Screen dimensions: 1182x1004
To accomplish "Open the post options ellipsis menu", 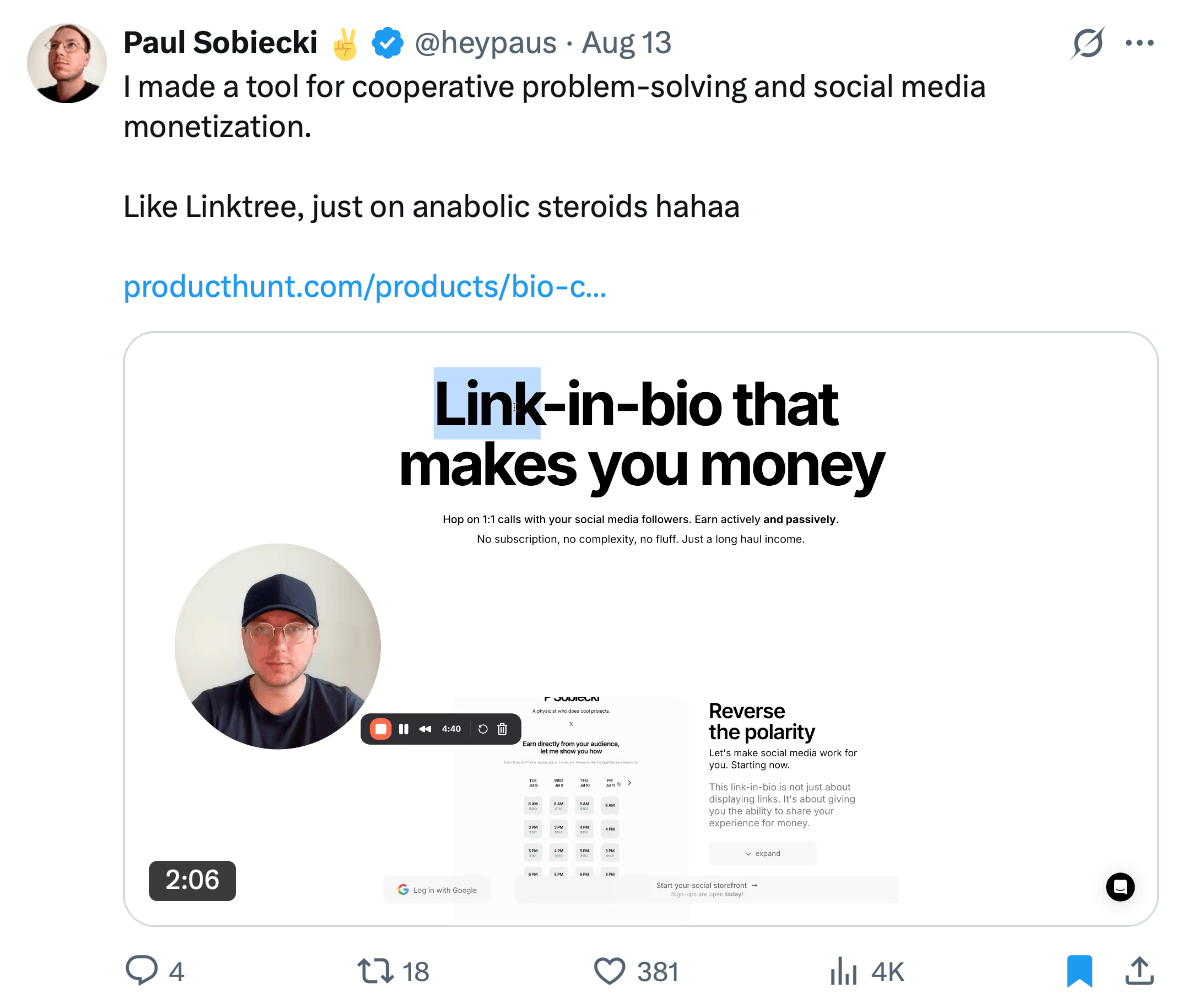I will [x=1139, y=43].
